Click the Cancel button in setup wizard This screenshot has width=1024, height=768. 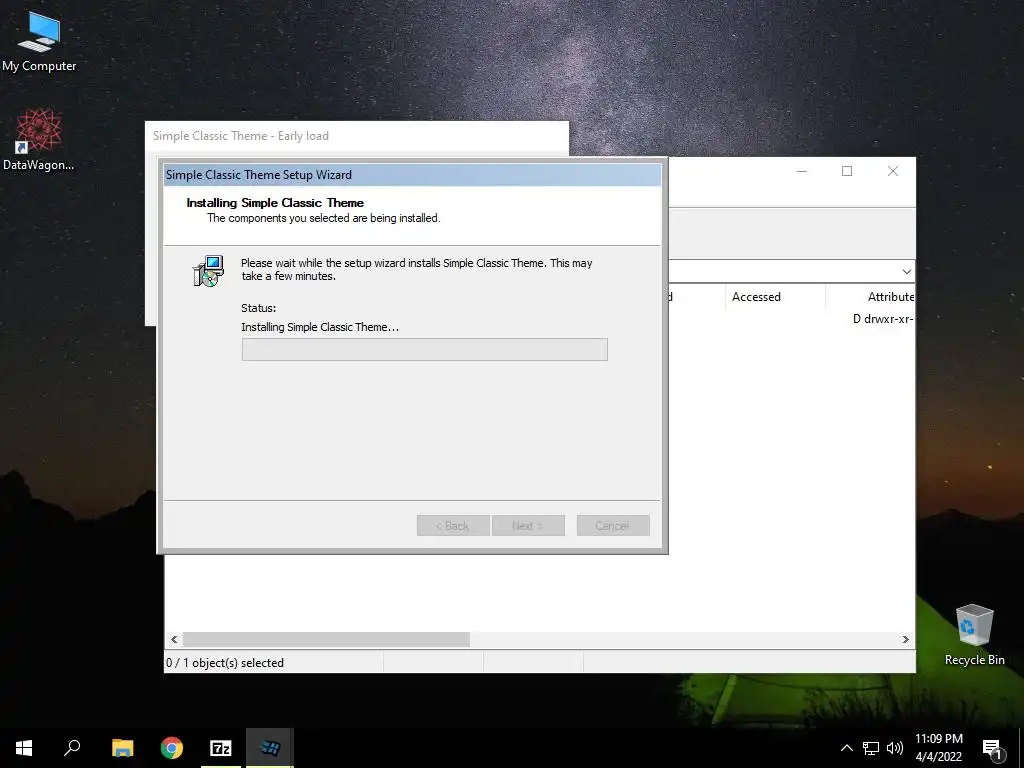tap(613, 526)
